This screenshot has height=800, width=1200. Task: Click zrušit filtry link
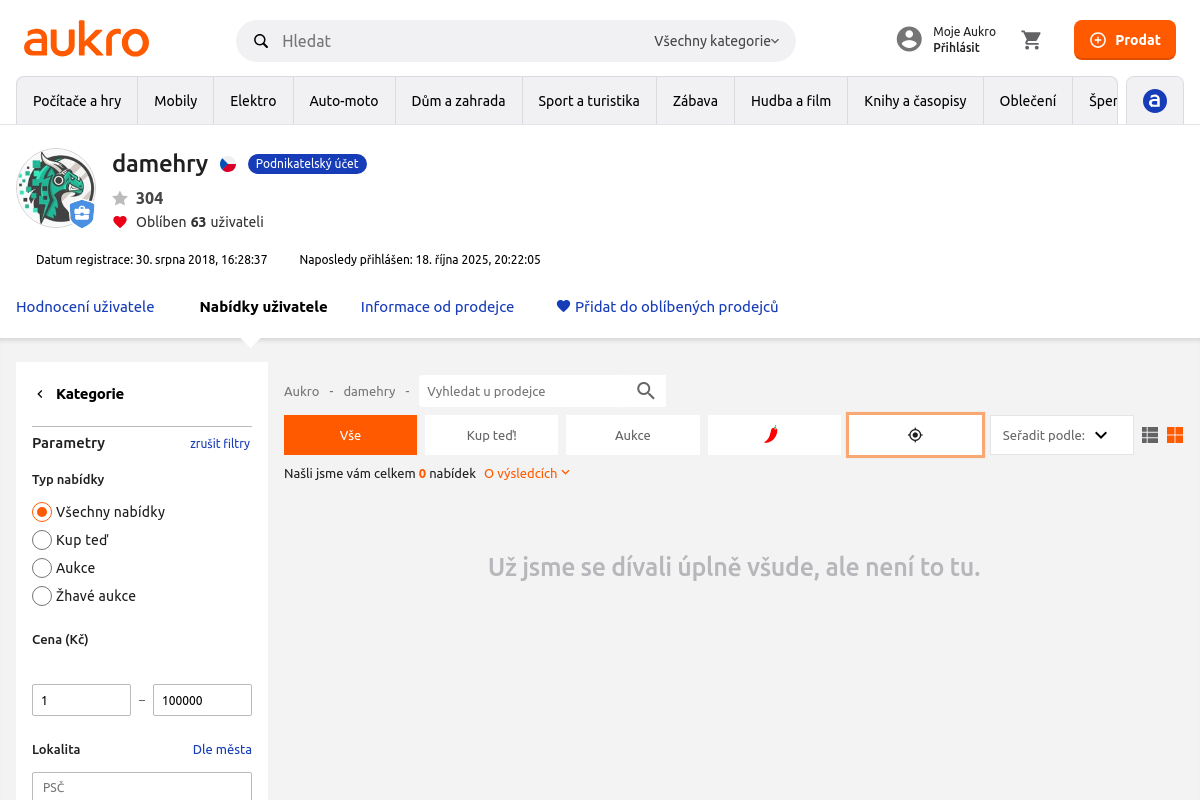220,443
